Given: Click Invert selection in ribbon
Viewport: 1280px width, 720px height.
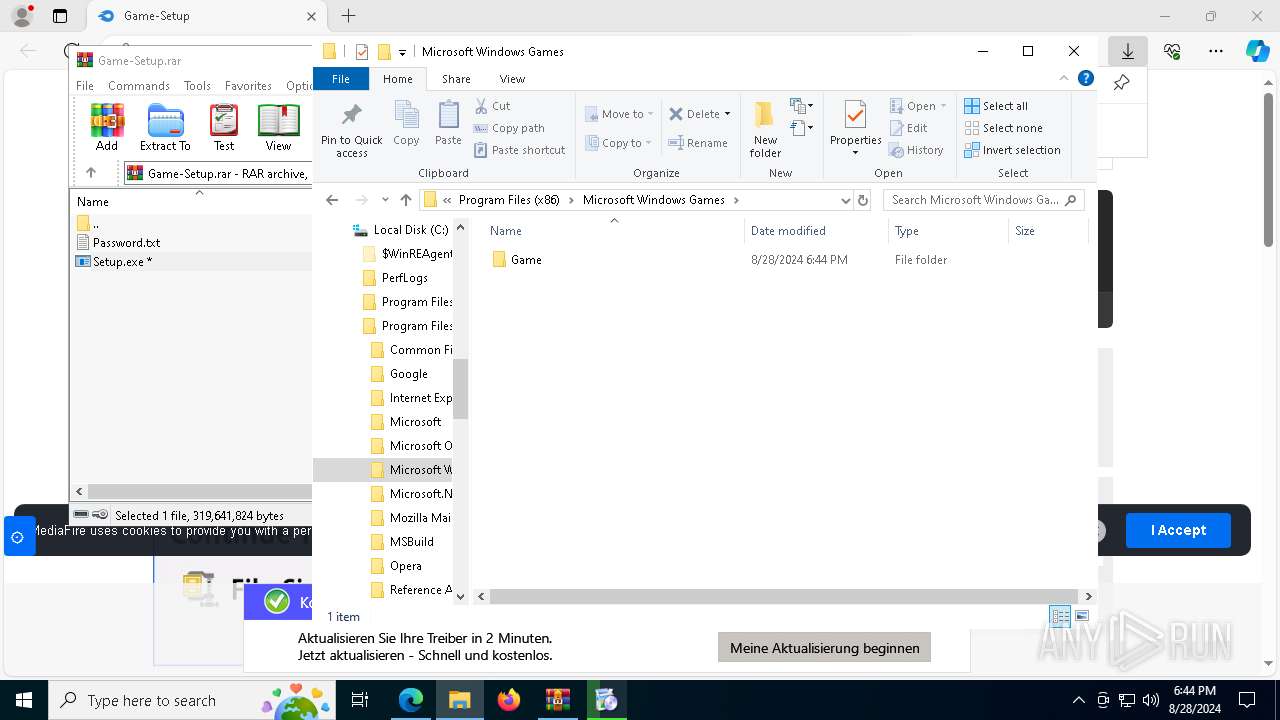Looking at the screenshot, I should 1012,150.
